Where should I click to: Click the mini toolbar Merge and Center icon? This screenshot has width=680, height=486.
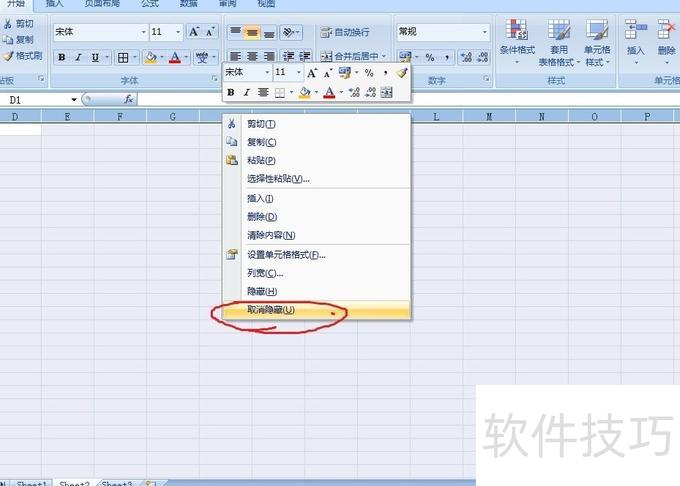(x=386, y=92)
